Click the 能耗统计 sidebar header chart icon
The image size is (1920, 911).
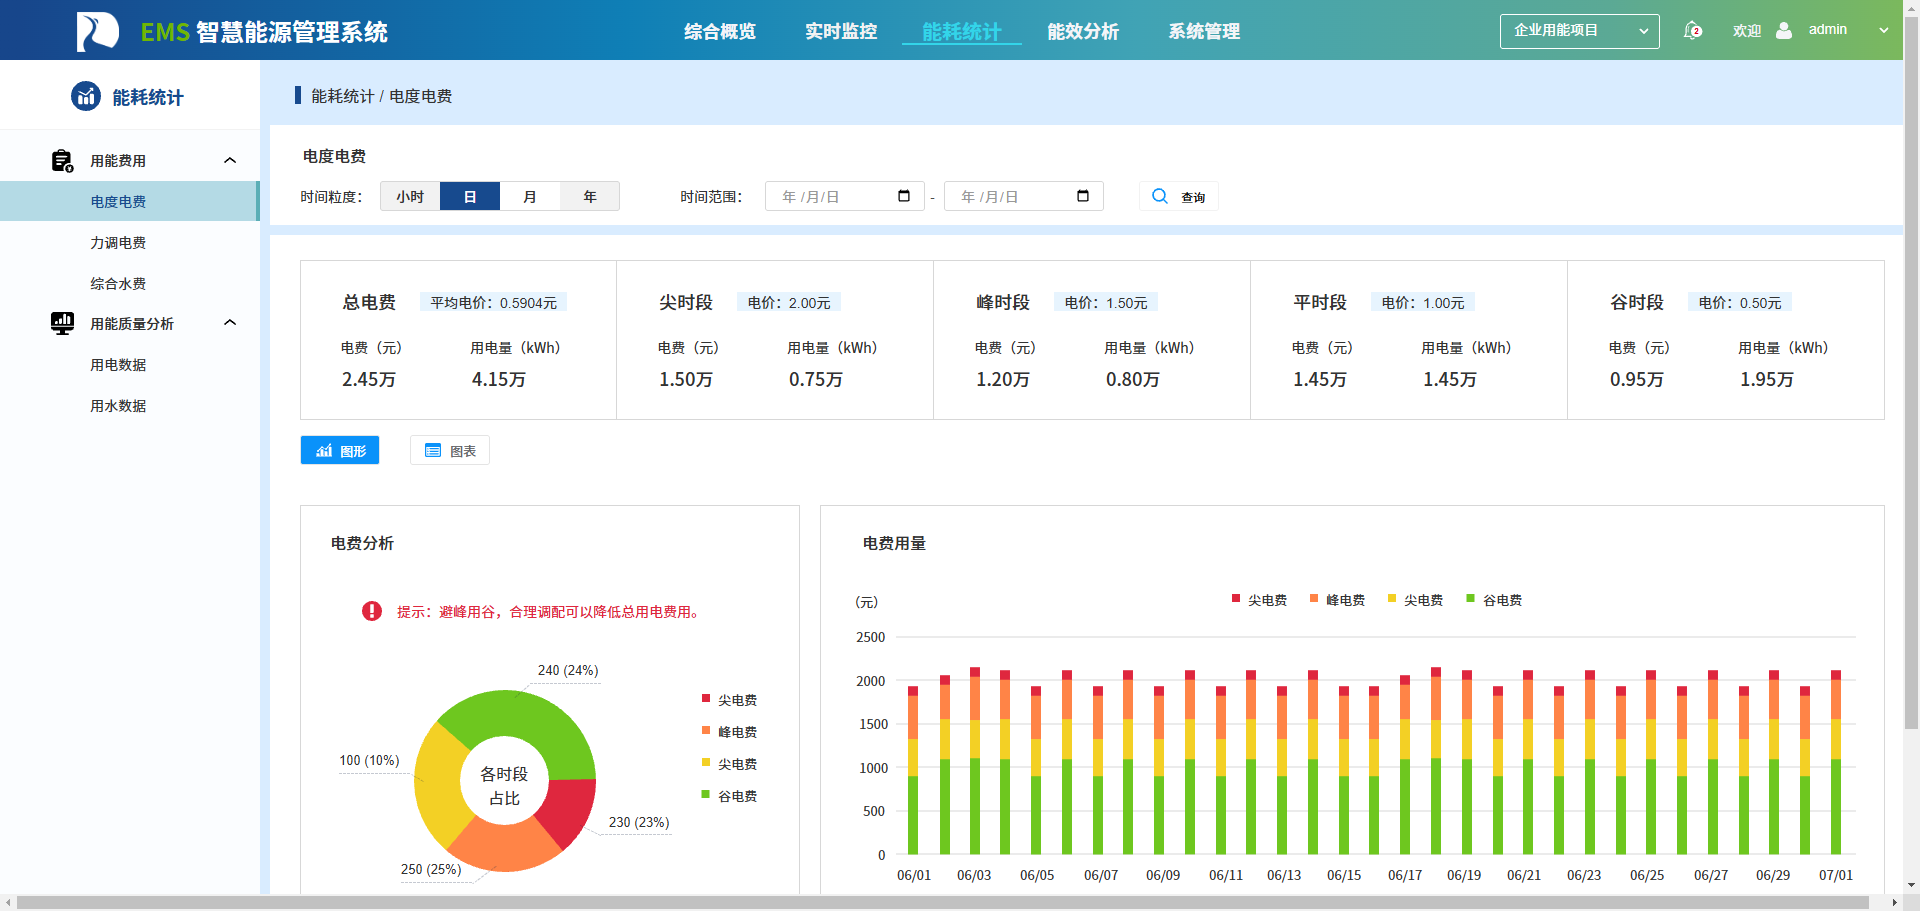click(x=86, y=96)
